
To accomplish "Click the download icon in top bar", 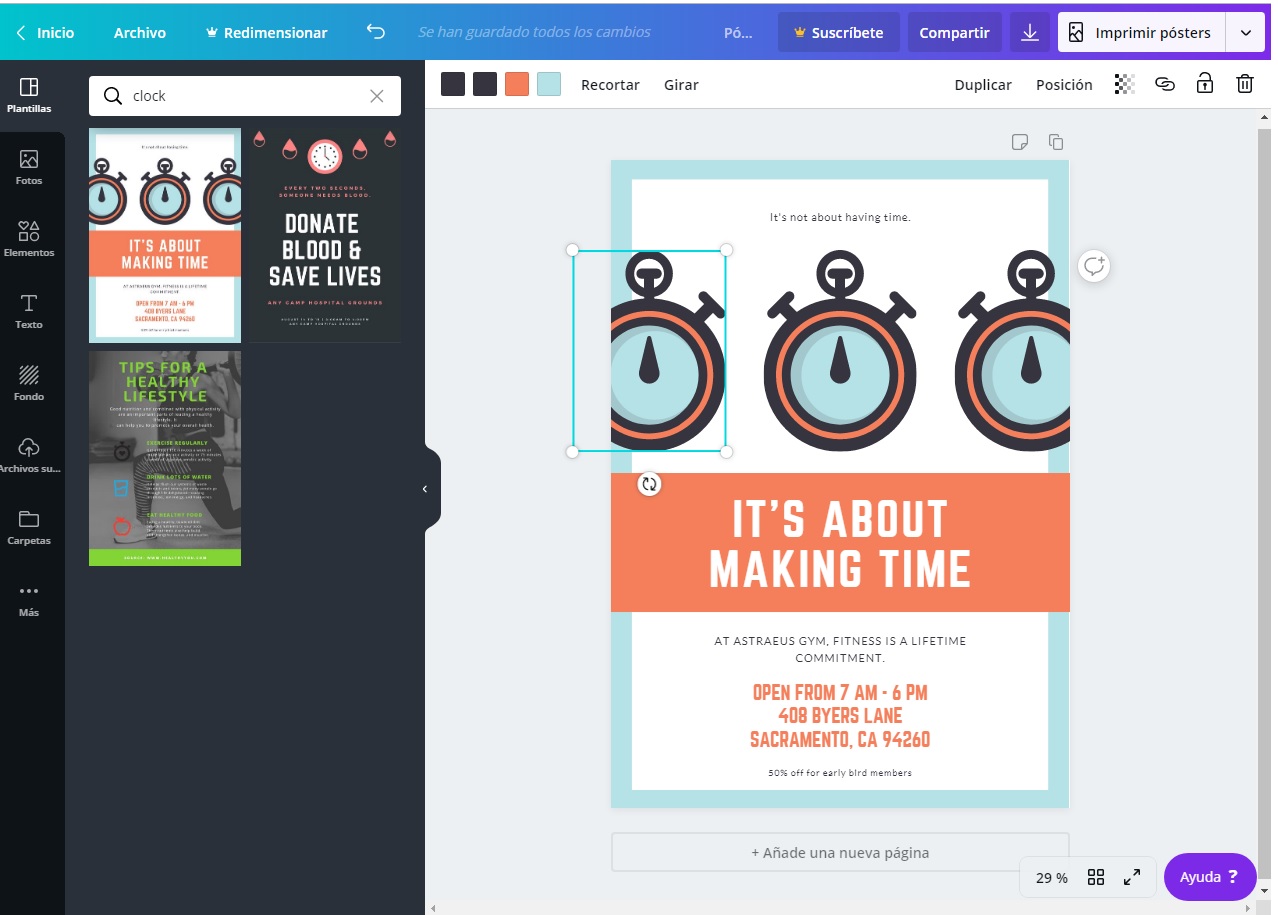I will point(1029,32).
